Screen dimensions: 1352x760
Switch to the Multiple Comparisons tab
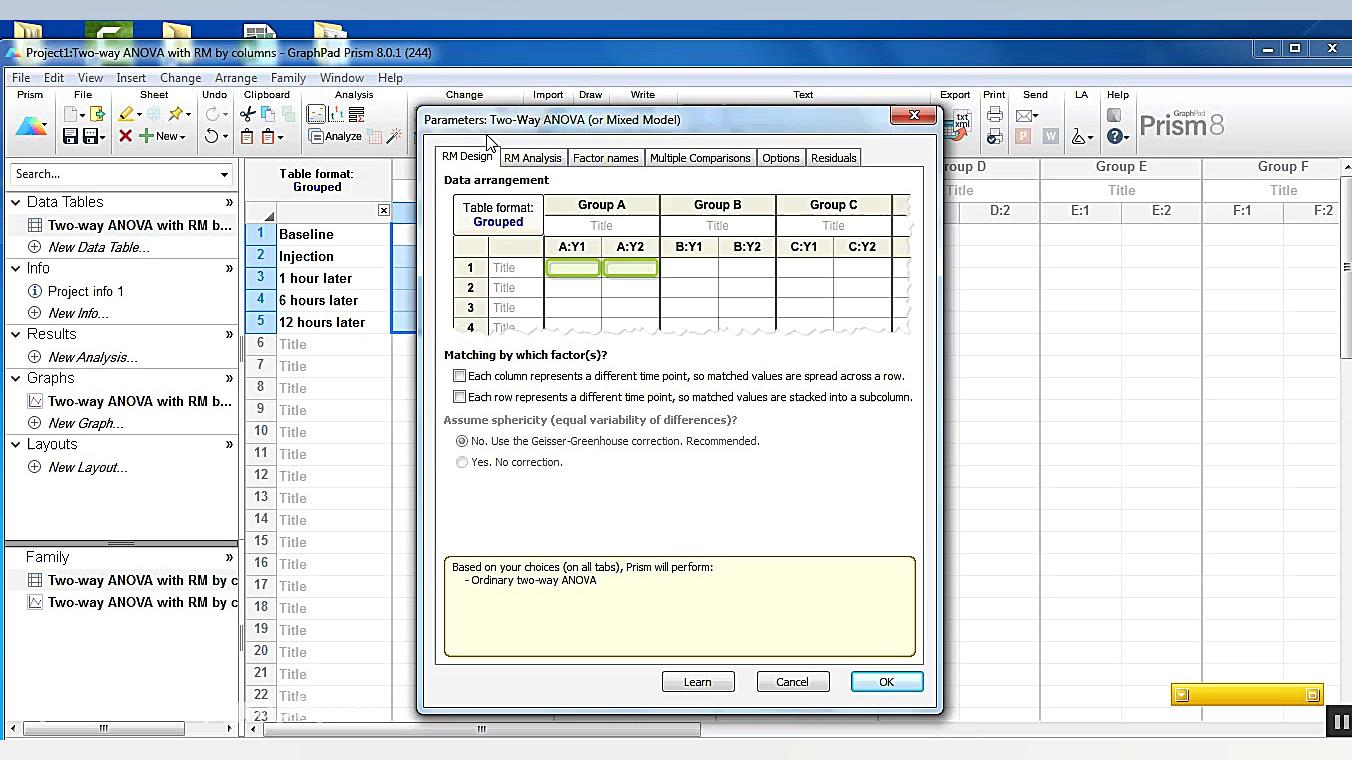700,158
